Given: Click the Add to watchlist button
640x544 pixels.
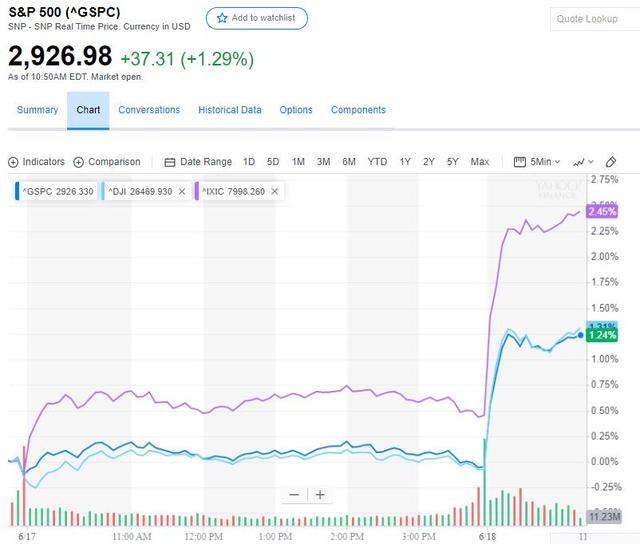Looking at the screenshot, I should click(257, 18).
